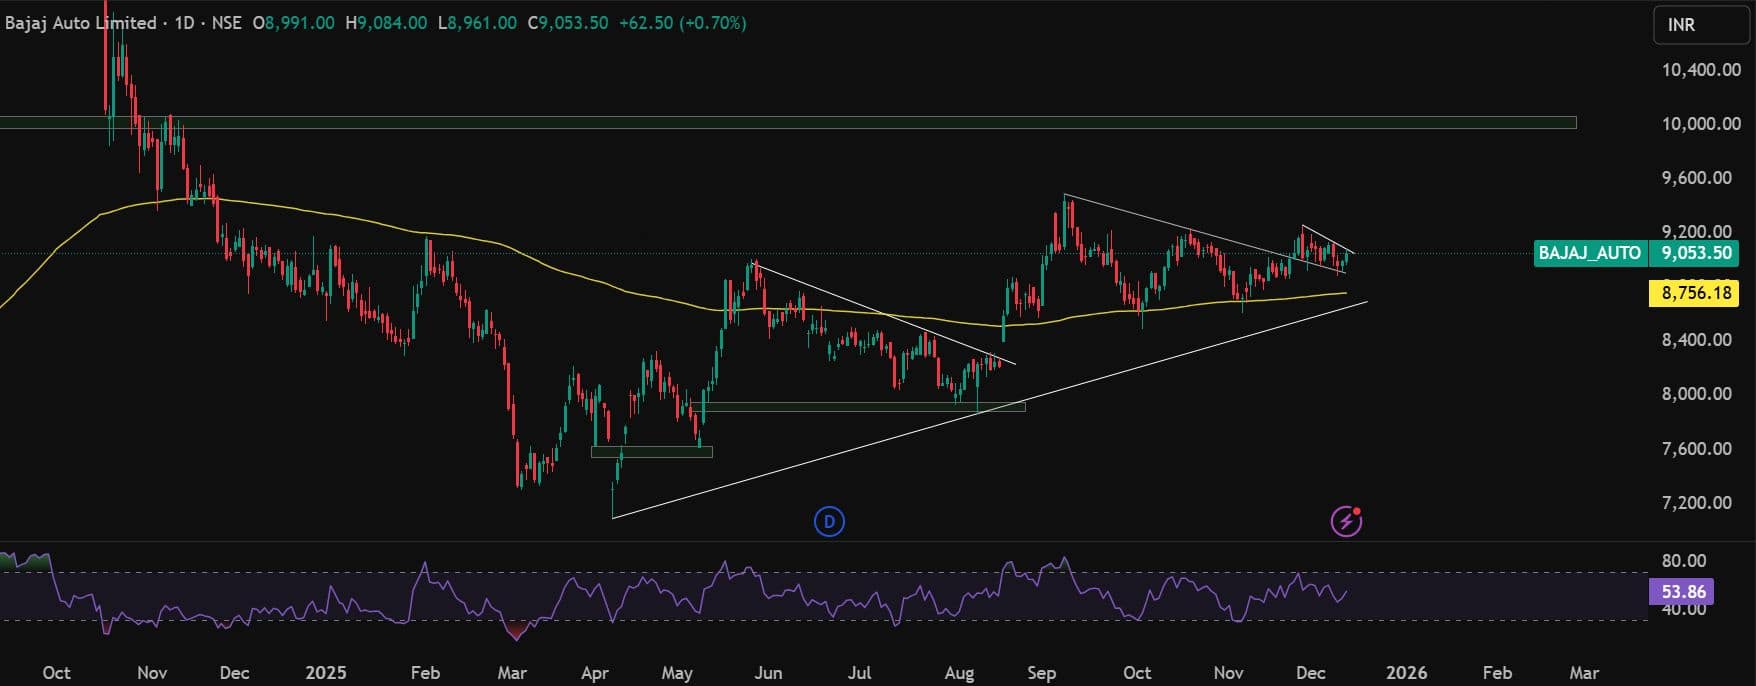Click the 9,053.50 current price label
The height and width of the screenshot is (686, 1756).
(1696, 253)
